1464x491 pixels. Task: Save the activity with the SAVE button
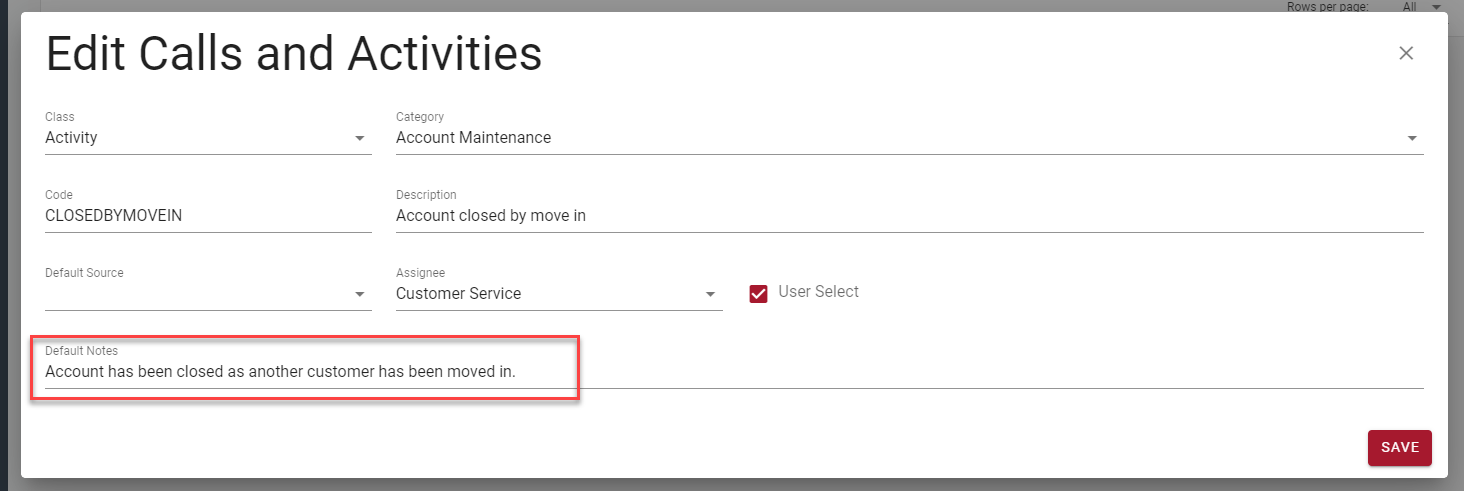pos(1399,447)
